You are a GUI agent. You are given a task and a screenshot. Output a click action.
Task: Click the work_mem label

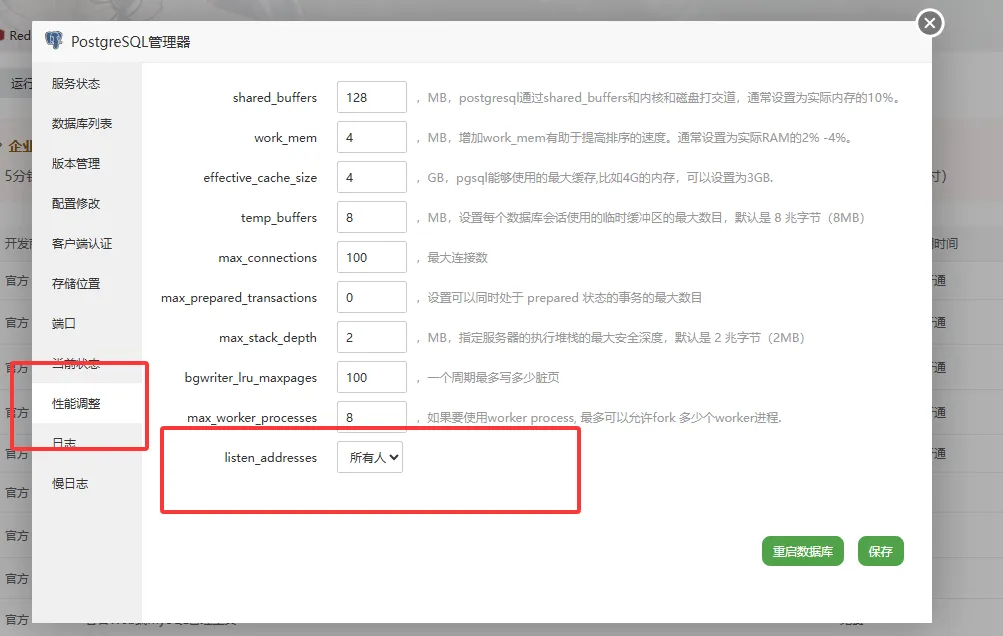[x=285, y=138]
